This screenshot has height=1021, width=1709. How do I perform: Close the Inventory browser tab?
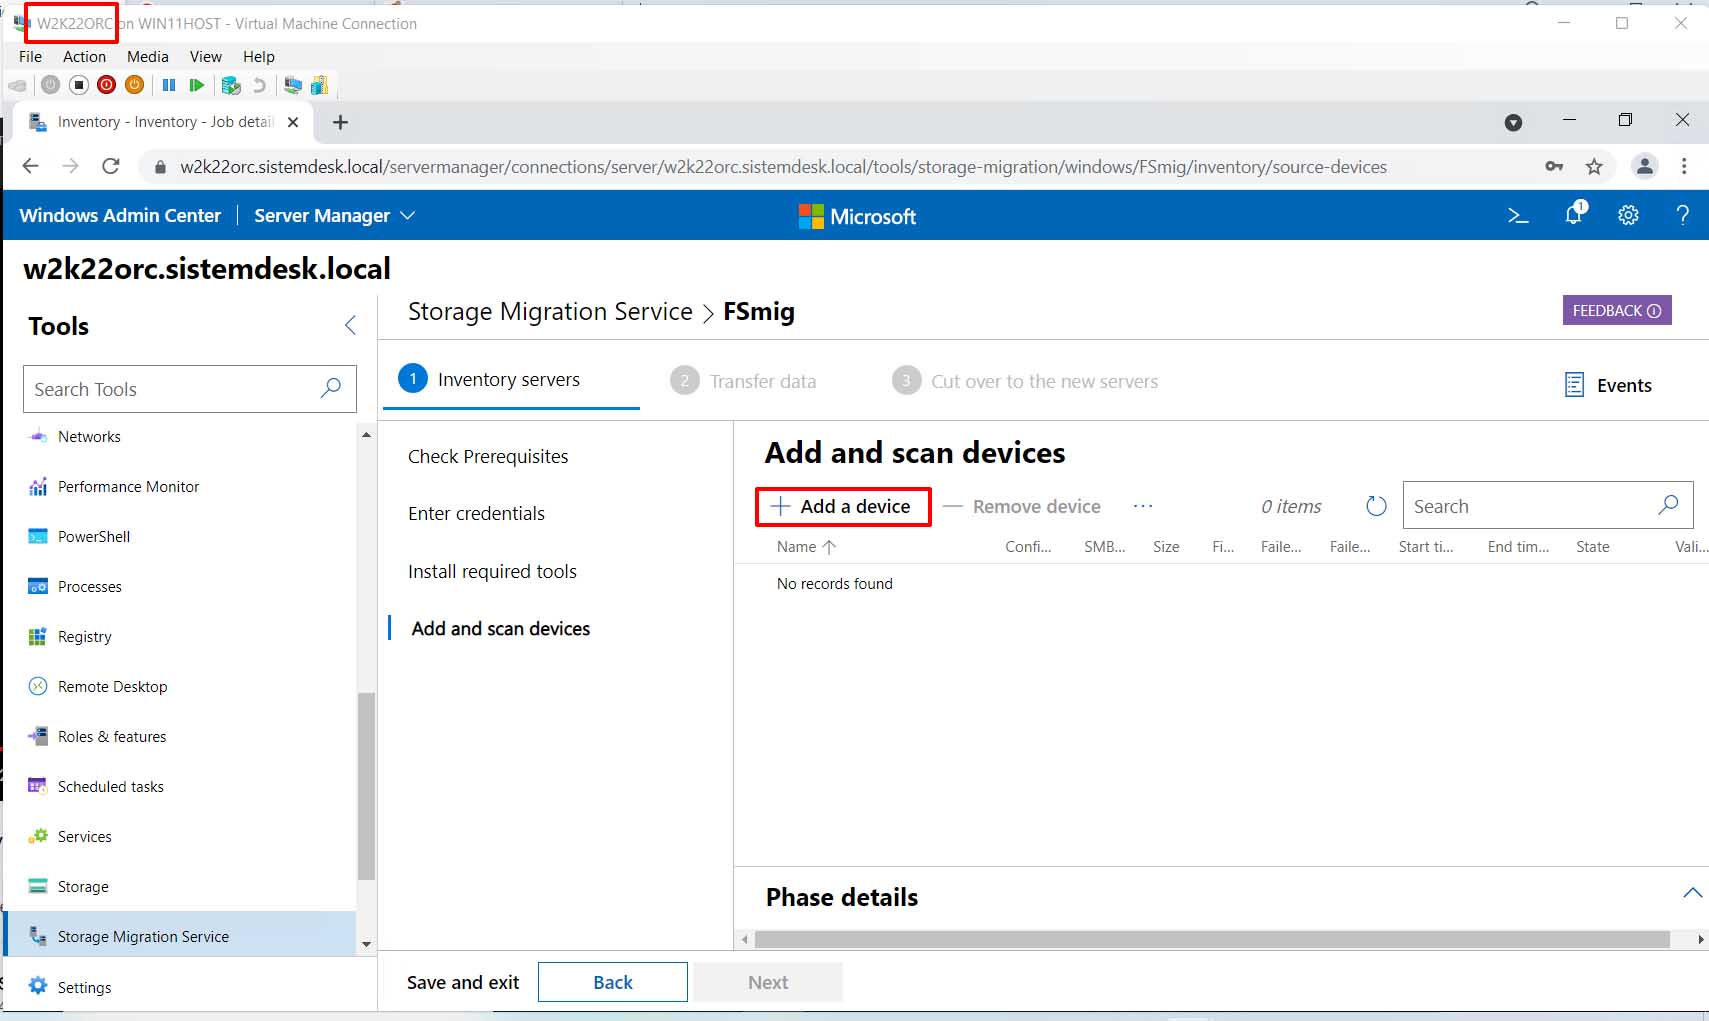pyautogui.click(x=293, y=122)
